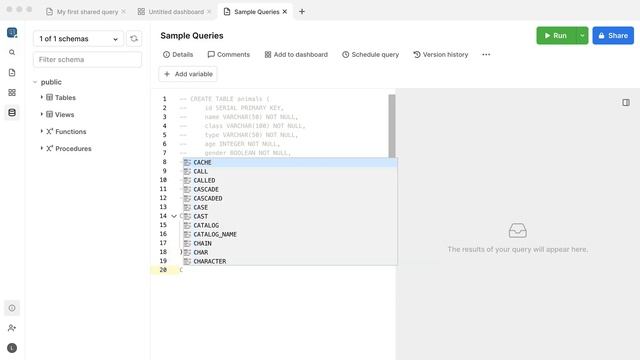This screenshot has width=640, height=360.
Task: Open the Run options dropdown arrow
Action: coord(582,36)
